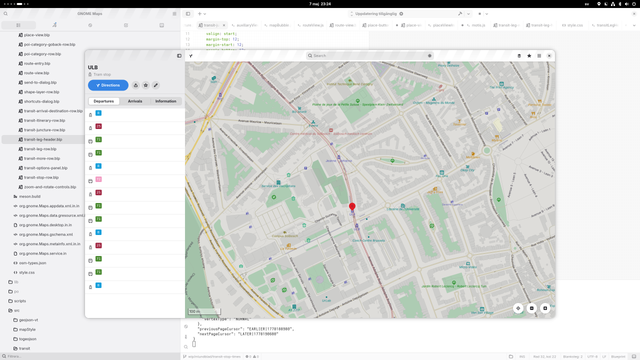Select the third sidebar panel tab icon
Screen dimensions: 640x360
(90, 25)
